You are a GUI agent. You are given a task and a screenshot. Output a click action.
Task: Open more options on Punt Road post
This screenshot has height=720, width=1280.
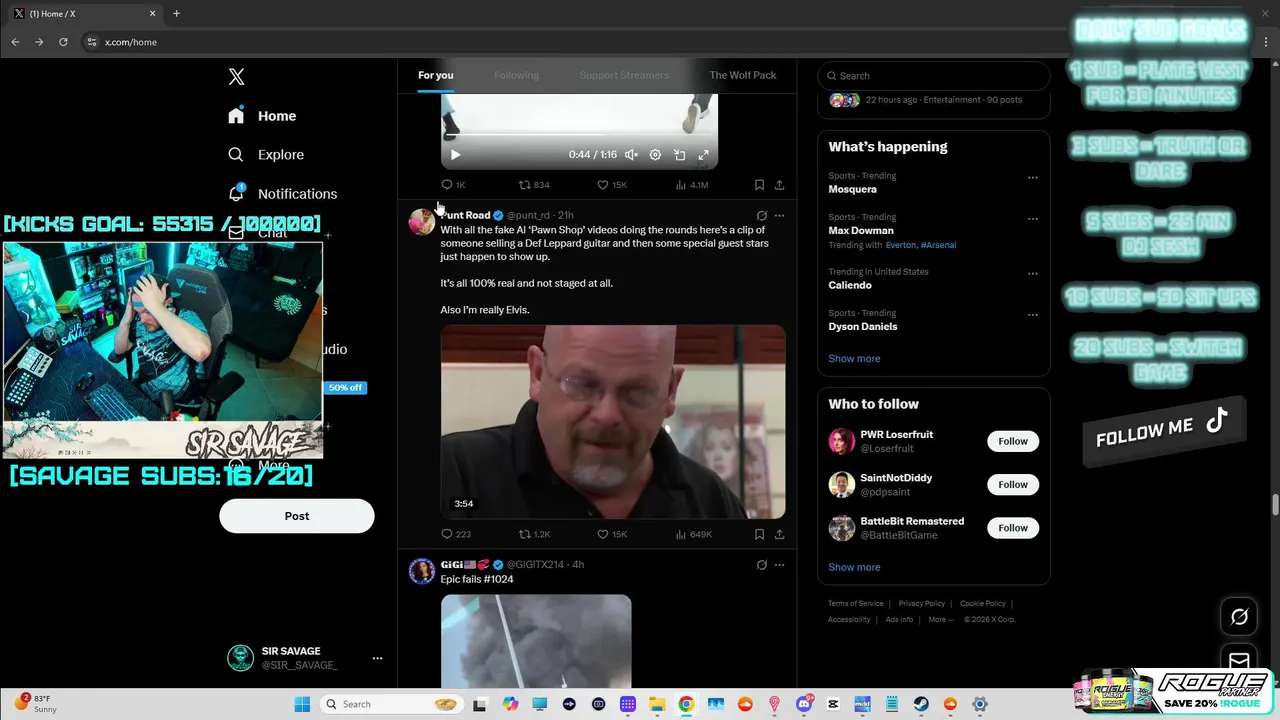(779, 215)
